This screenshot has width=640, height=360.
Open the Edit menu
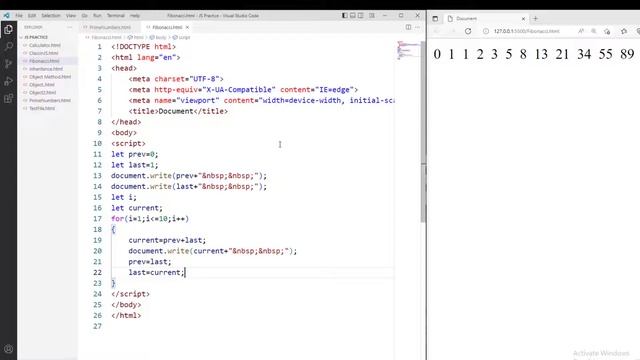pyautogui.click(x=32, y=16)
